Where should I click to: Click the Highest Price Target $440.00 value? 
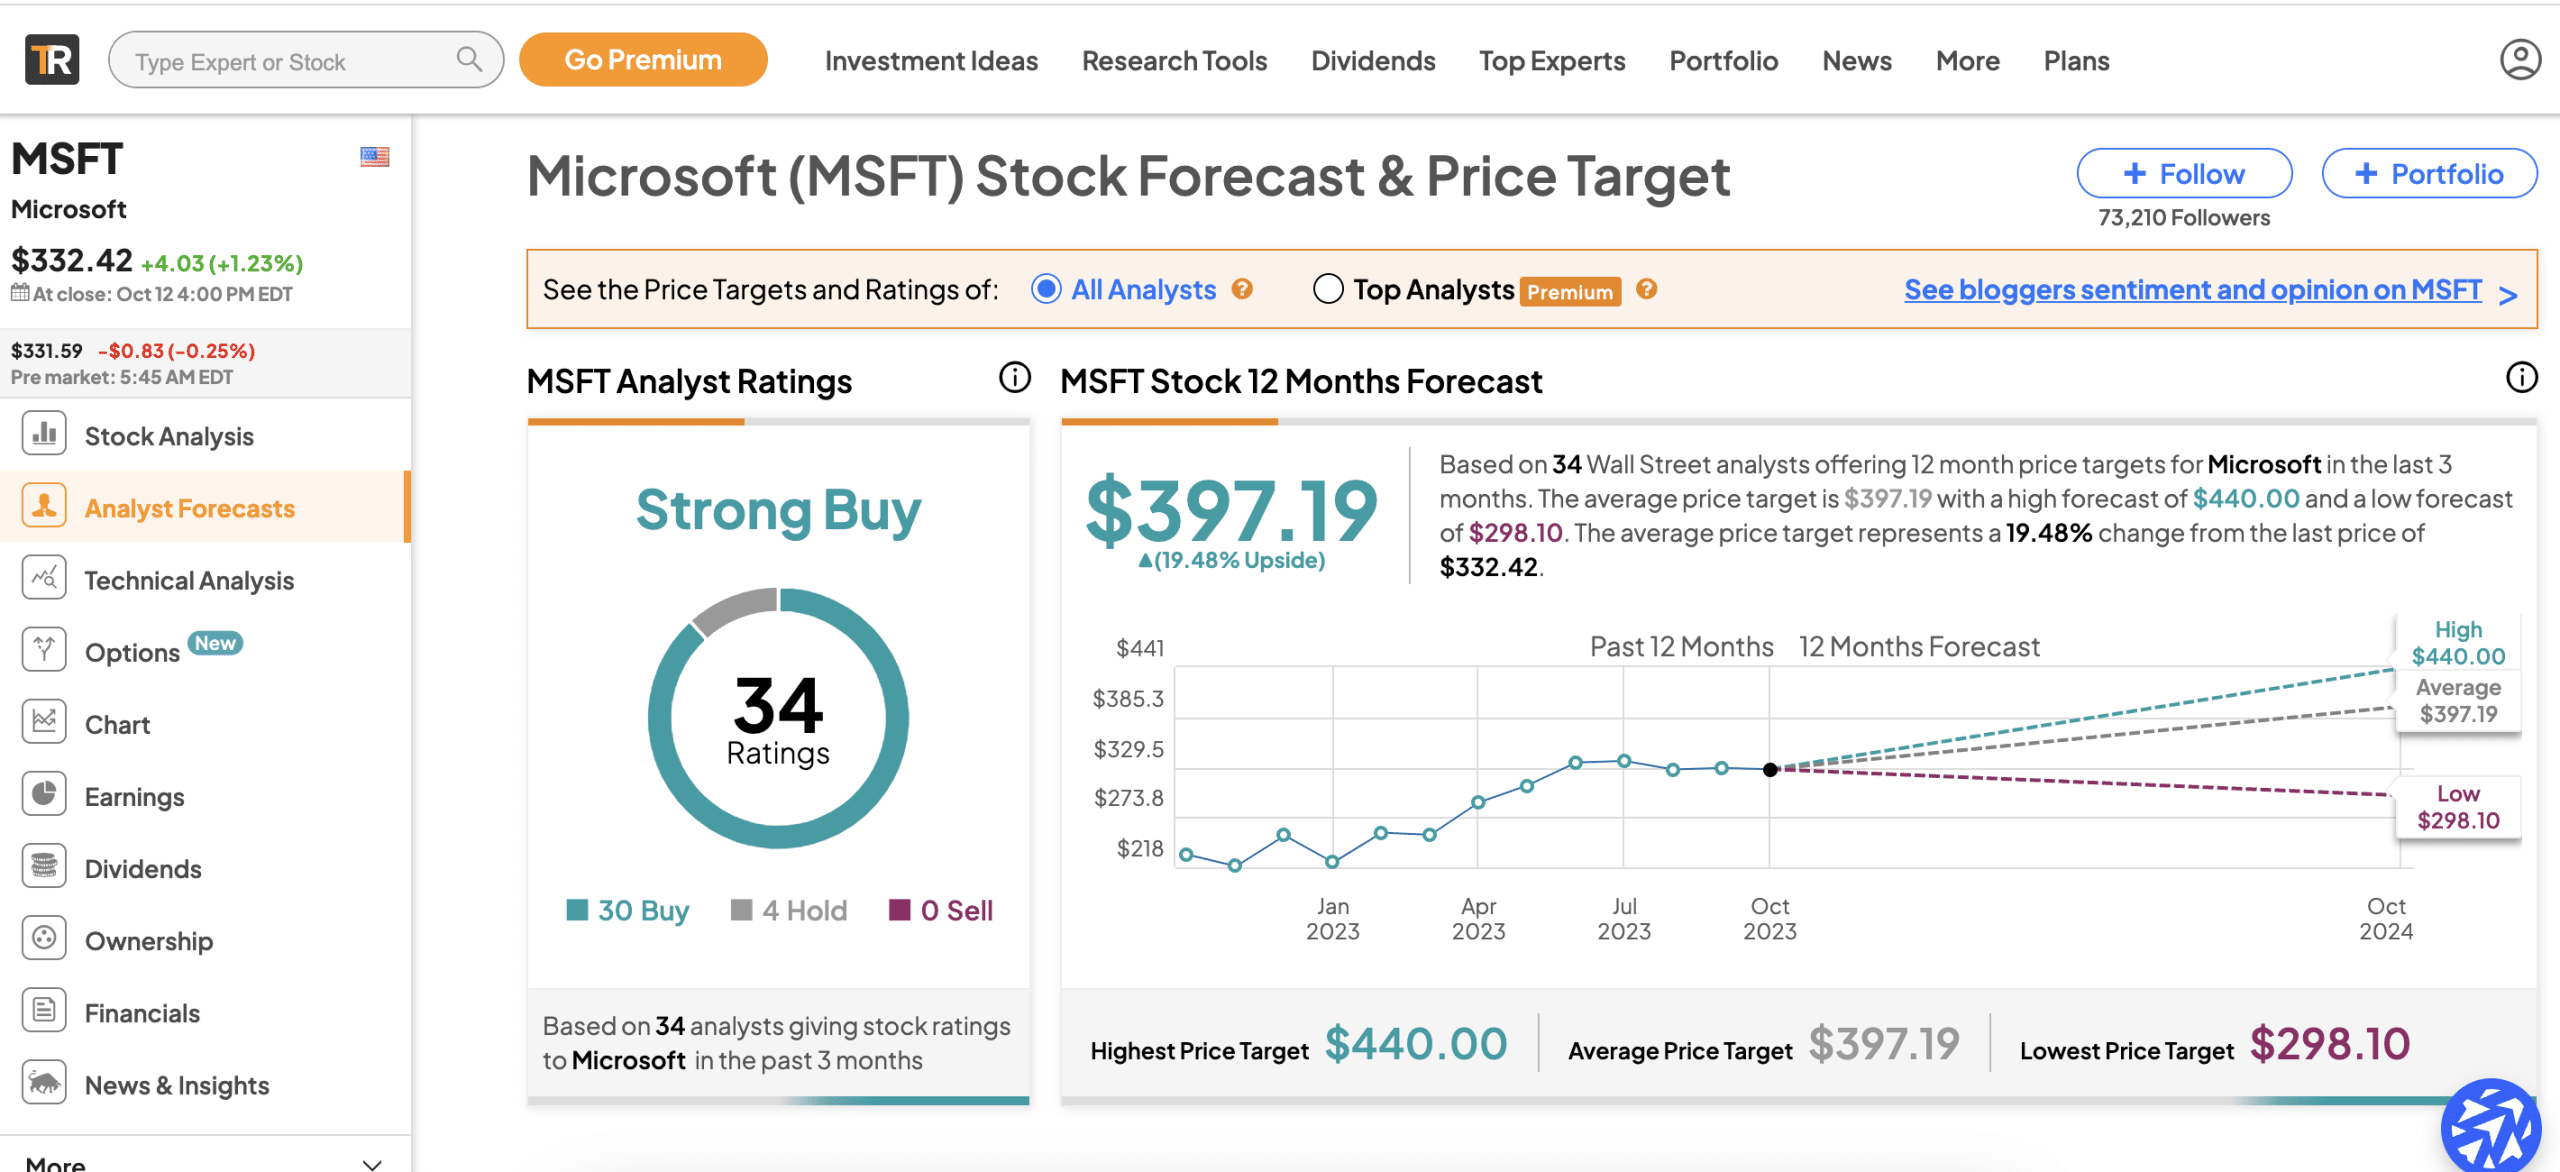(1415, 1043)
